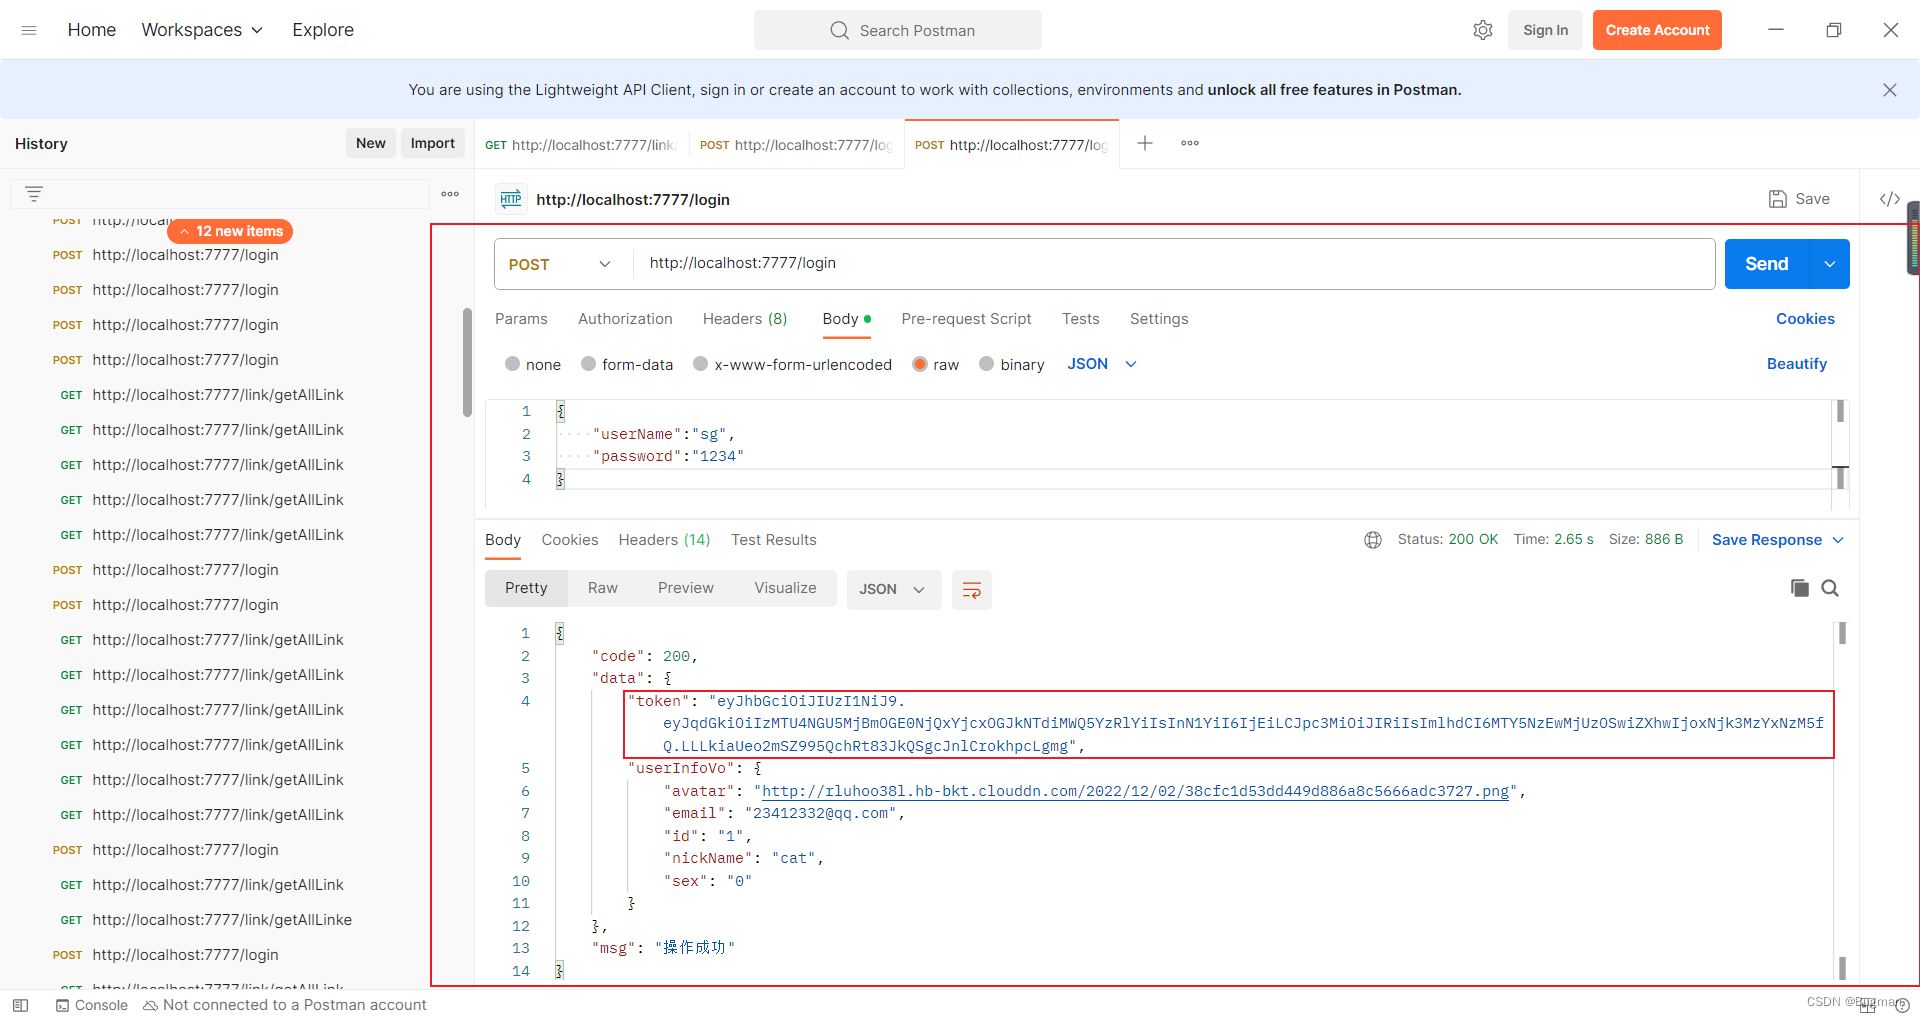Collapse the 12 new items badge
This screenshot has width=1920, height=1018.
230,231
